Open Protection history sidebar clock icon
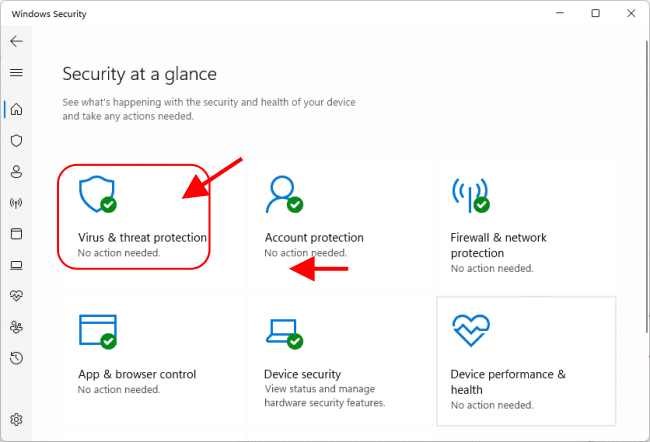Image resolution: width=650 pixels, height=442 pixels. 16,358
